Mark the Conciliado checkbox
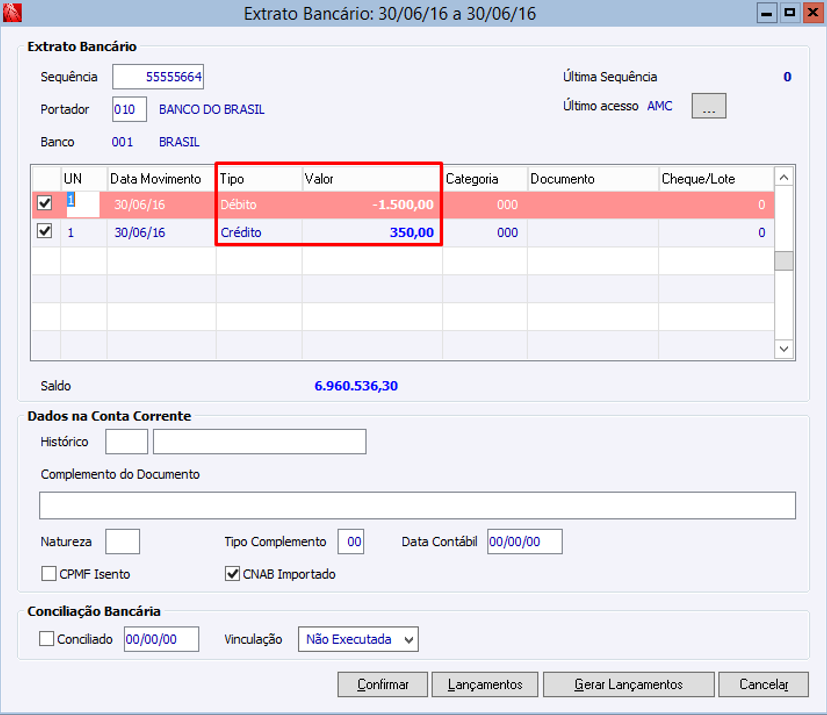Screen dimensions: 827x715 click(x=46, y=639)
